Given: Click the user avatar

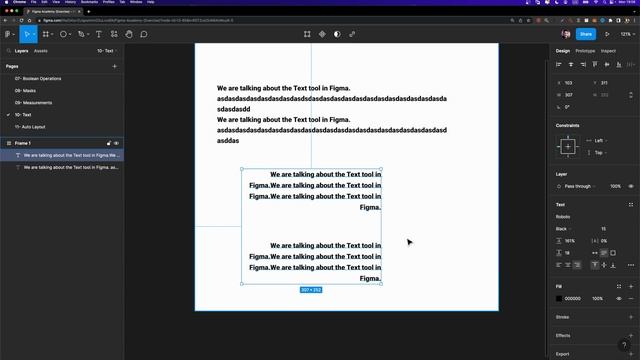Looking at the screenshot, I should click(566, 34).
